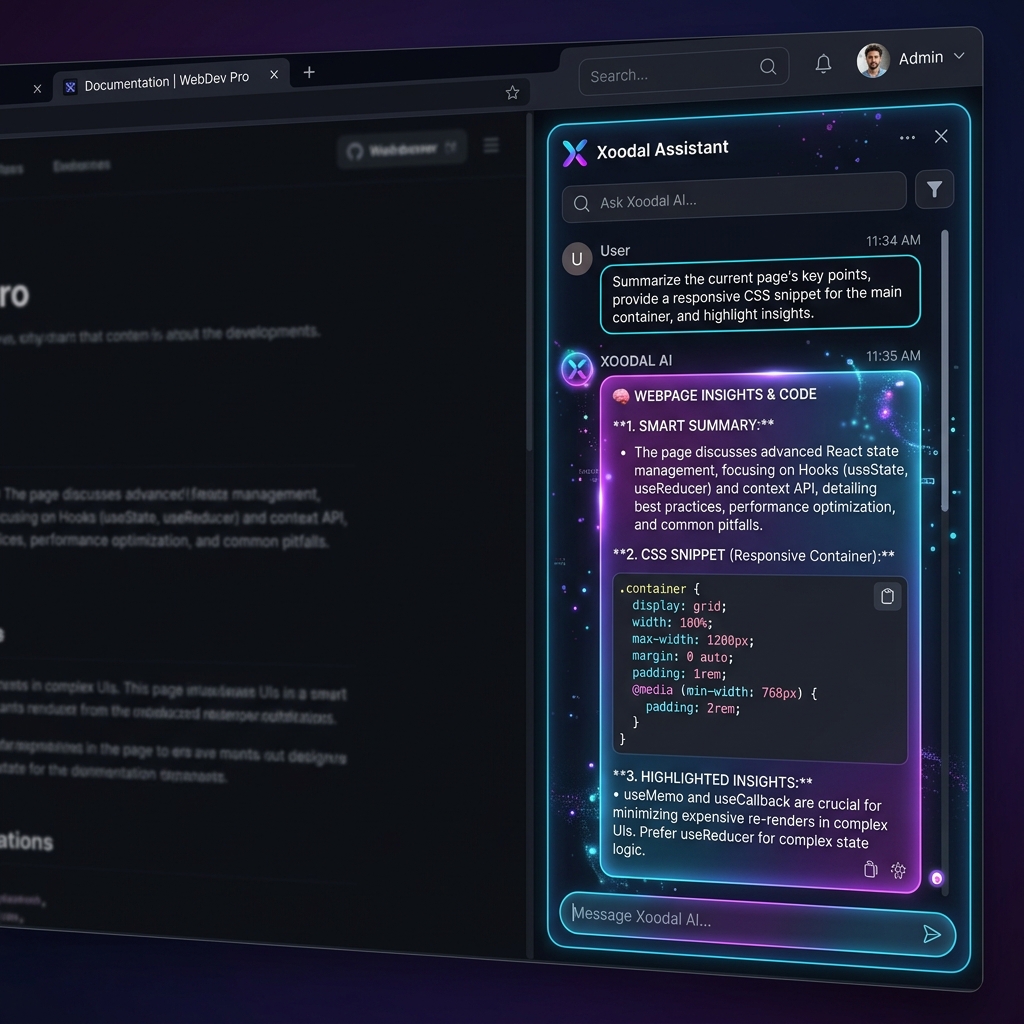Open the notifications bell

click(824, 63)
